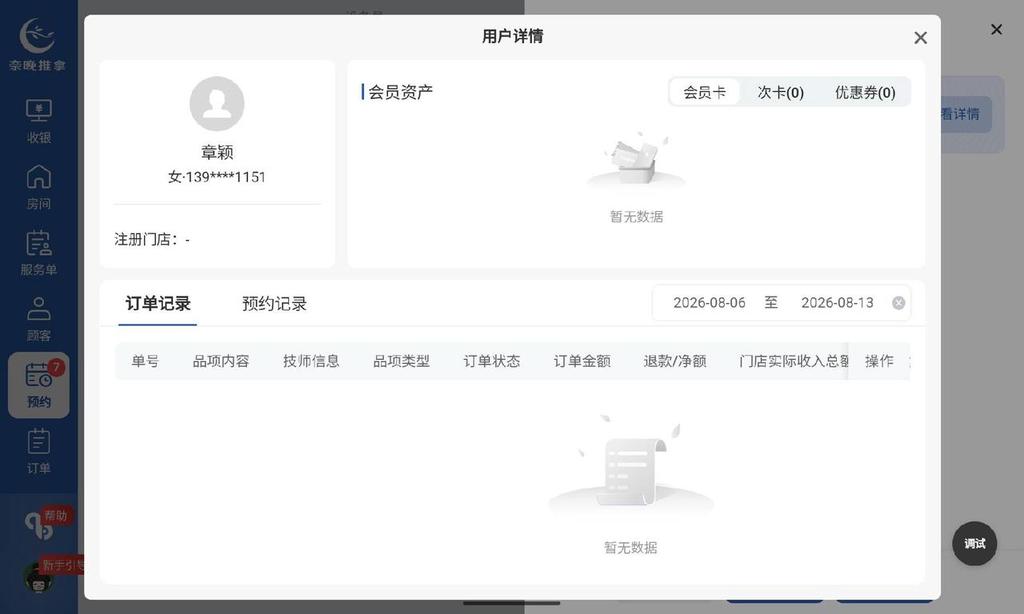Click the 用户详情 dialog title
1024x614 pixels.
(513, 37)
